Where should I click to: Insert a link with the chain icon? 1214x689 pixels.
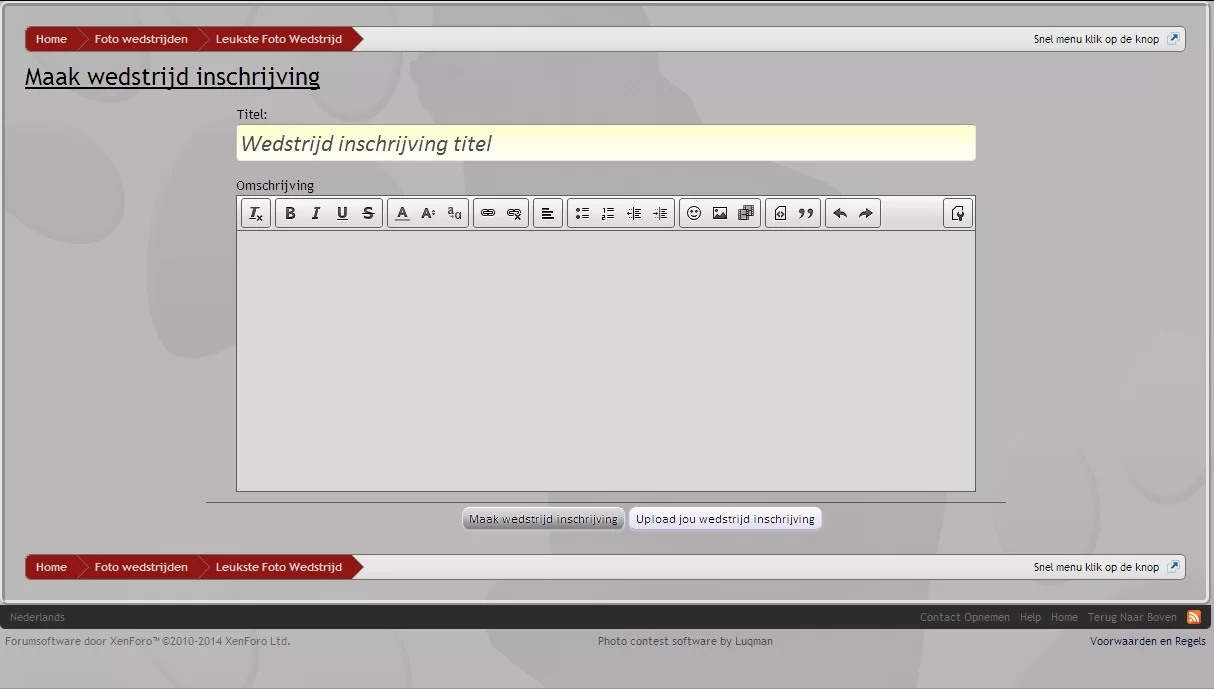488,213
